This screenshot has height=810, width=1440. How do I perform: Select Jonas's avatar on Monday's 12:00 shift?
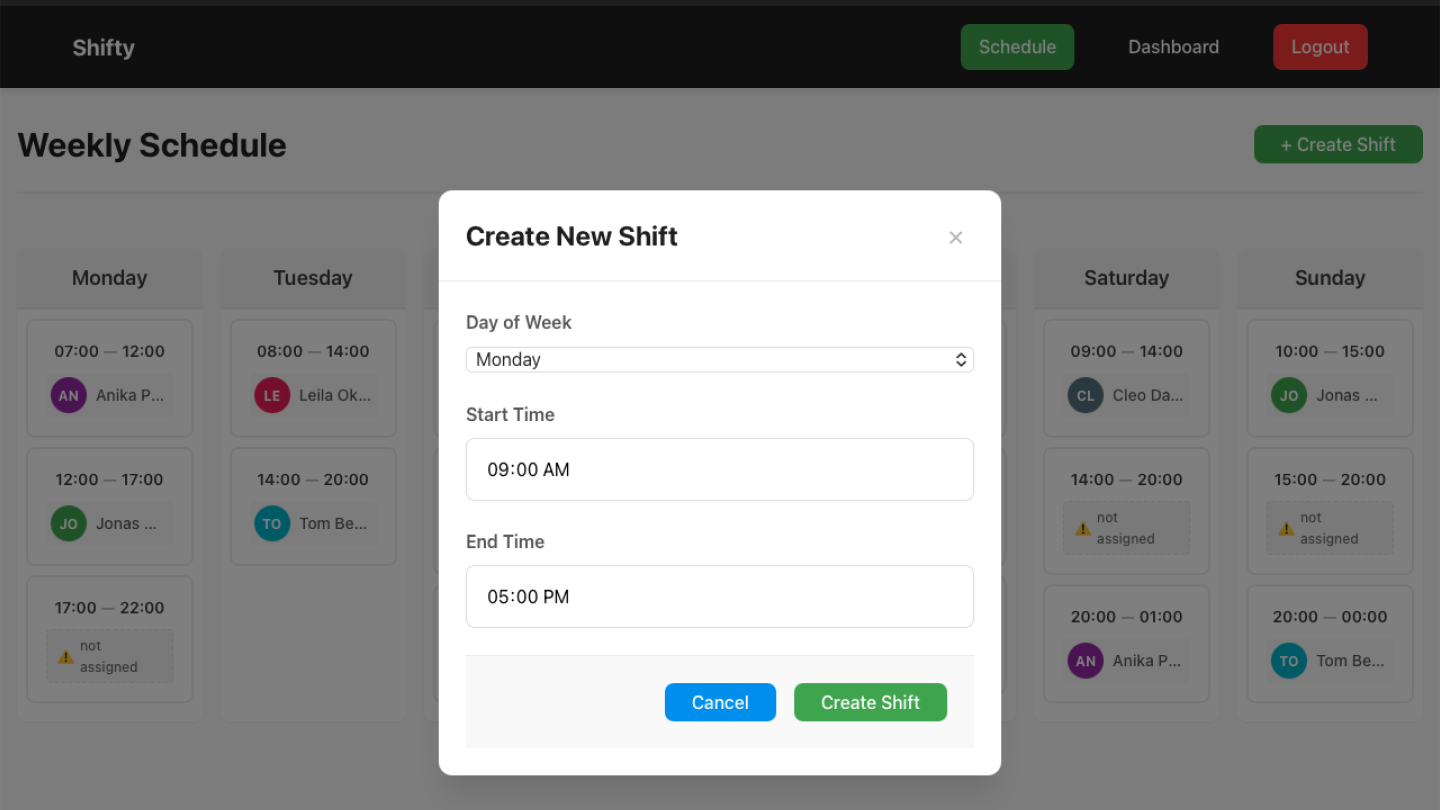(68, 523)
